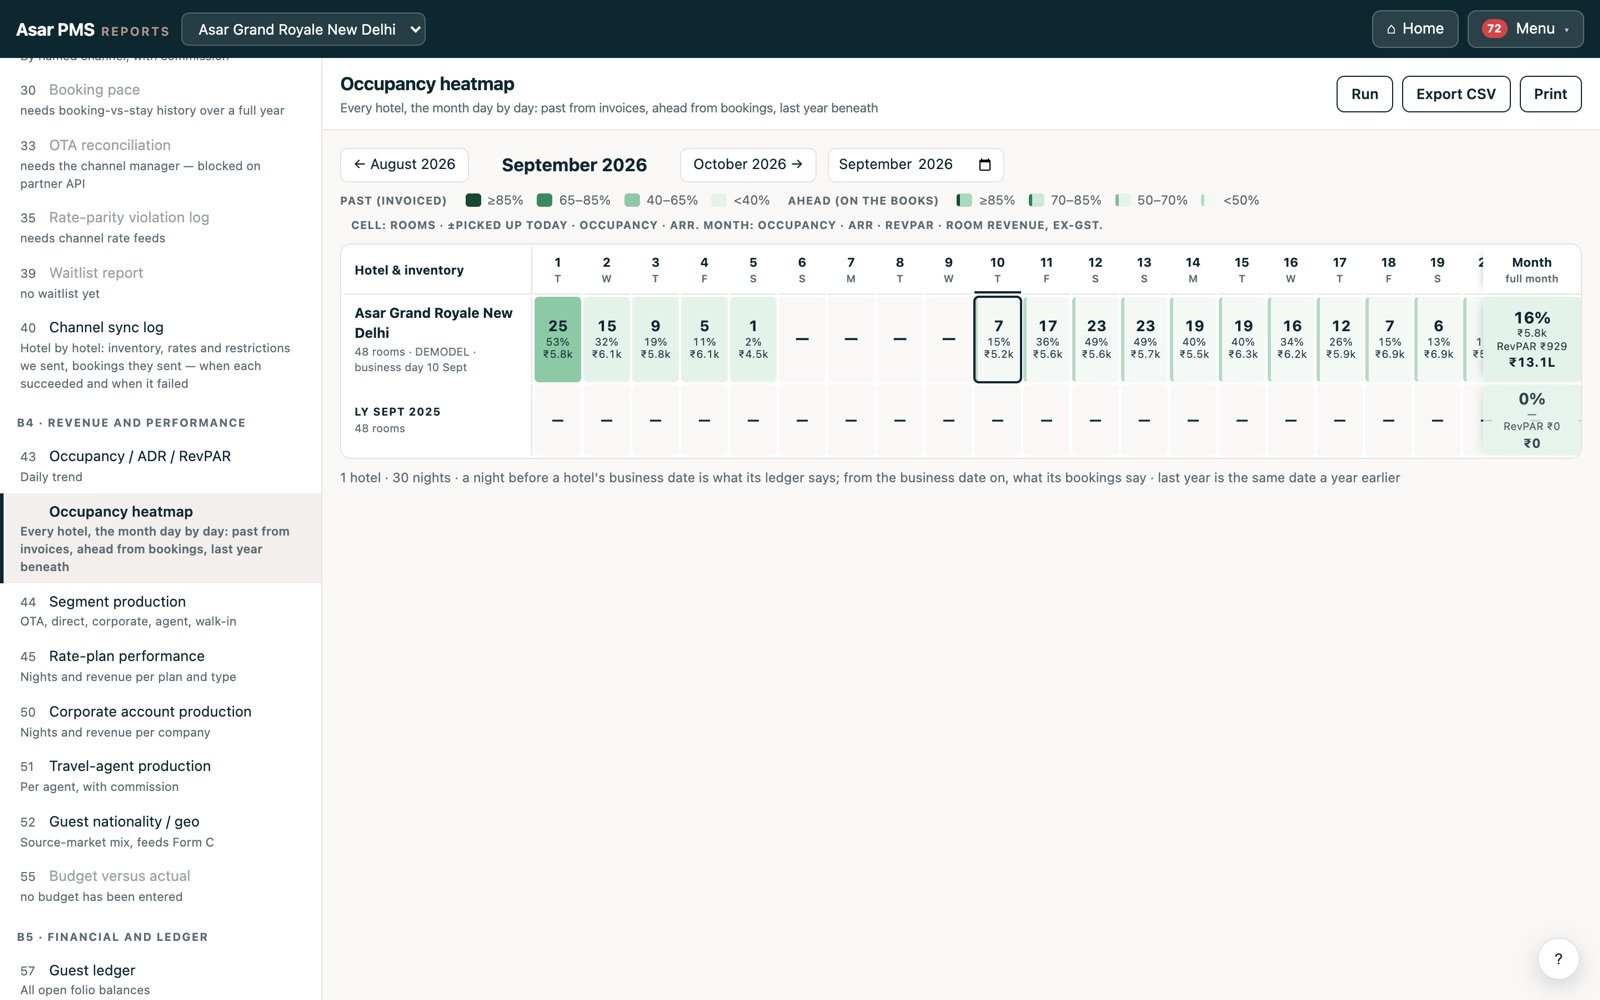Open Rate-parity violation log entry
1600x1000 pixels.
point(160,227)
